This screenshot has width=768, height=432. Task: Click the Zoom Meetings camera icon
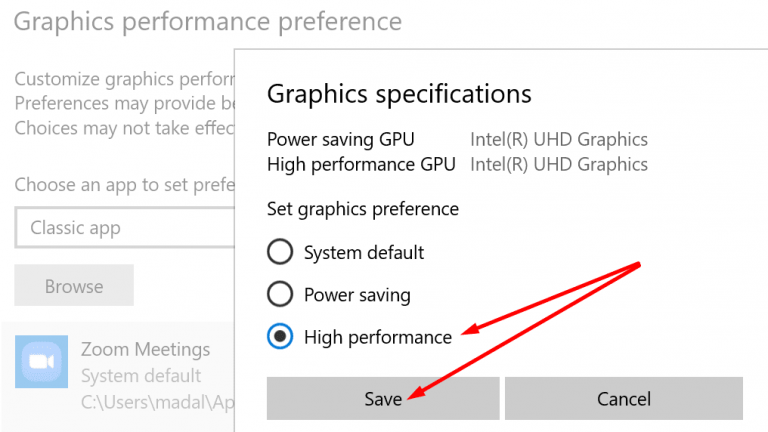(42, 362)
